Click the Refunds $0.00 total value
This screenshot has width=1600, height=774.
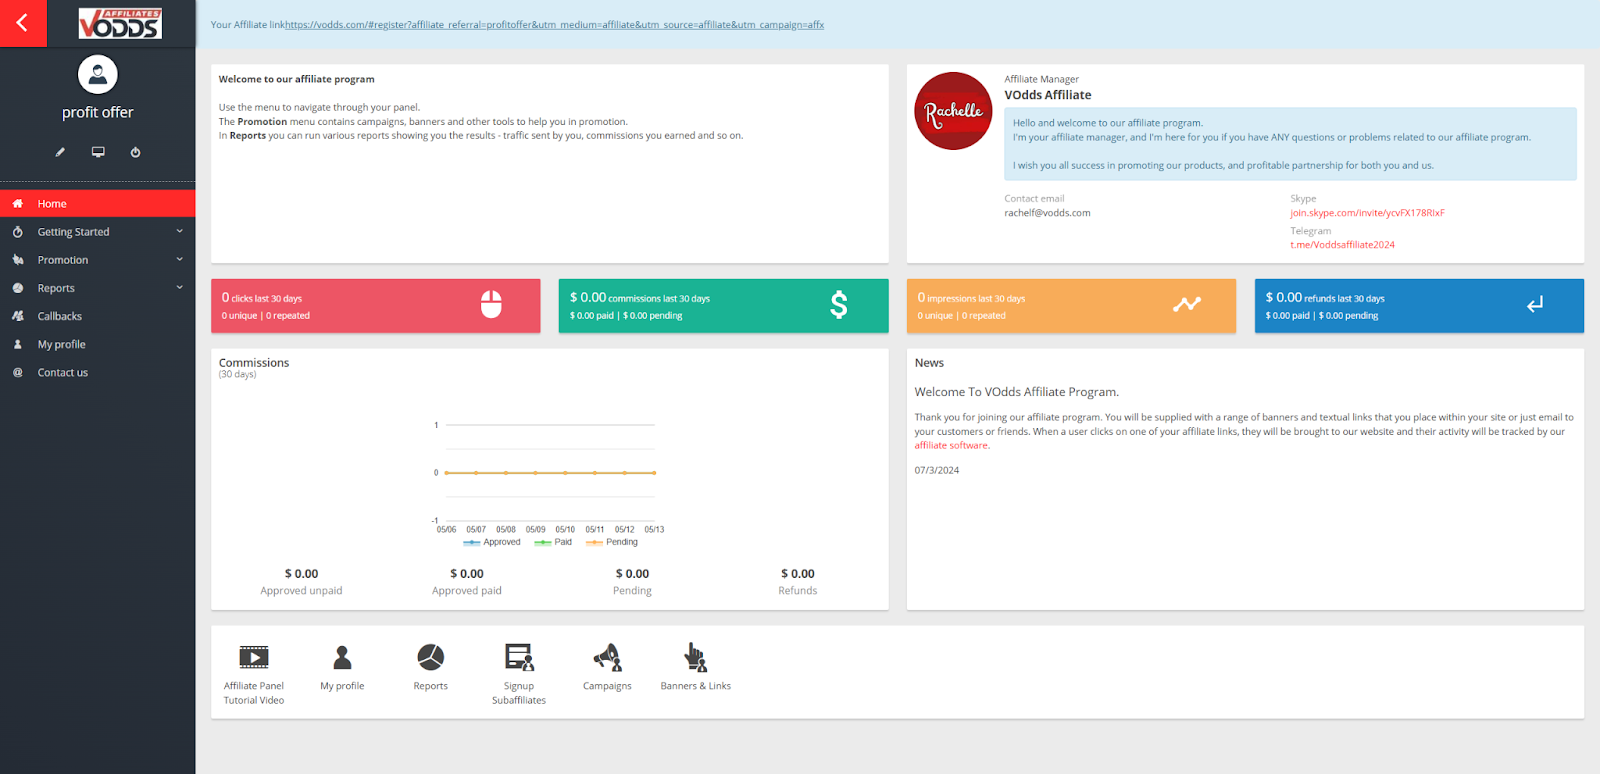(x=798, y=574)
